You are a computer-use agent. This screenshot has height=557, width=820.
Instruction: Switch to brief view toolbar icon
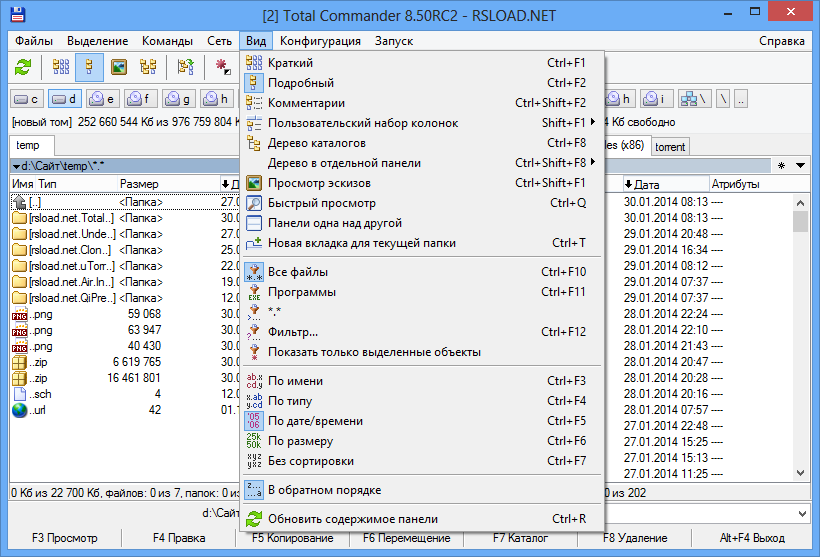pyautogui.click(x=61, y=67)
